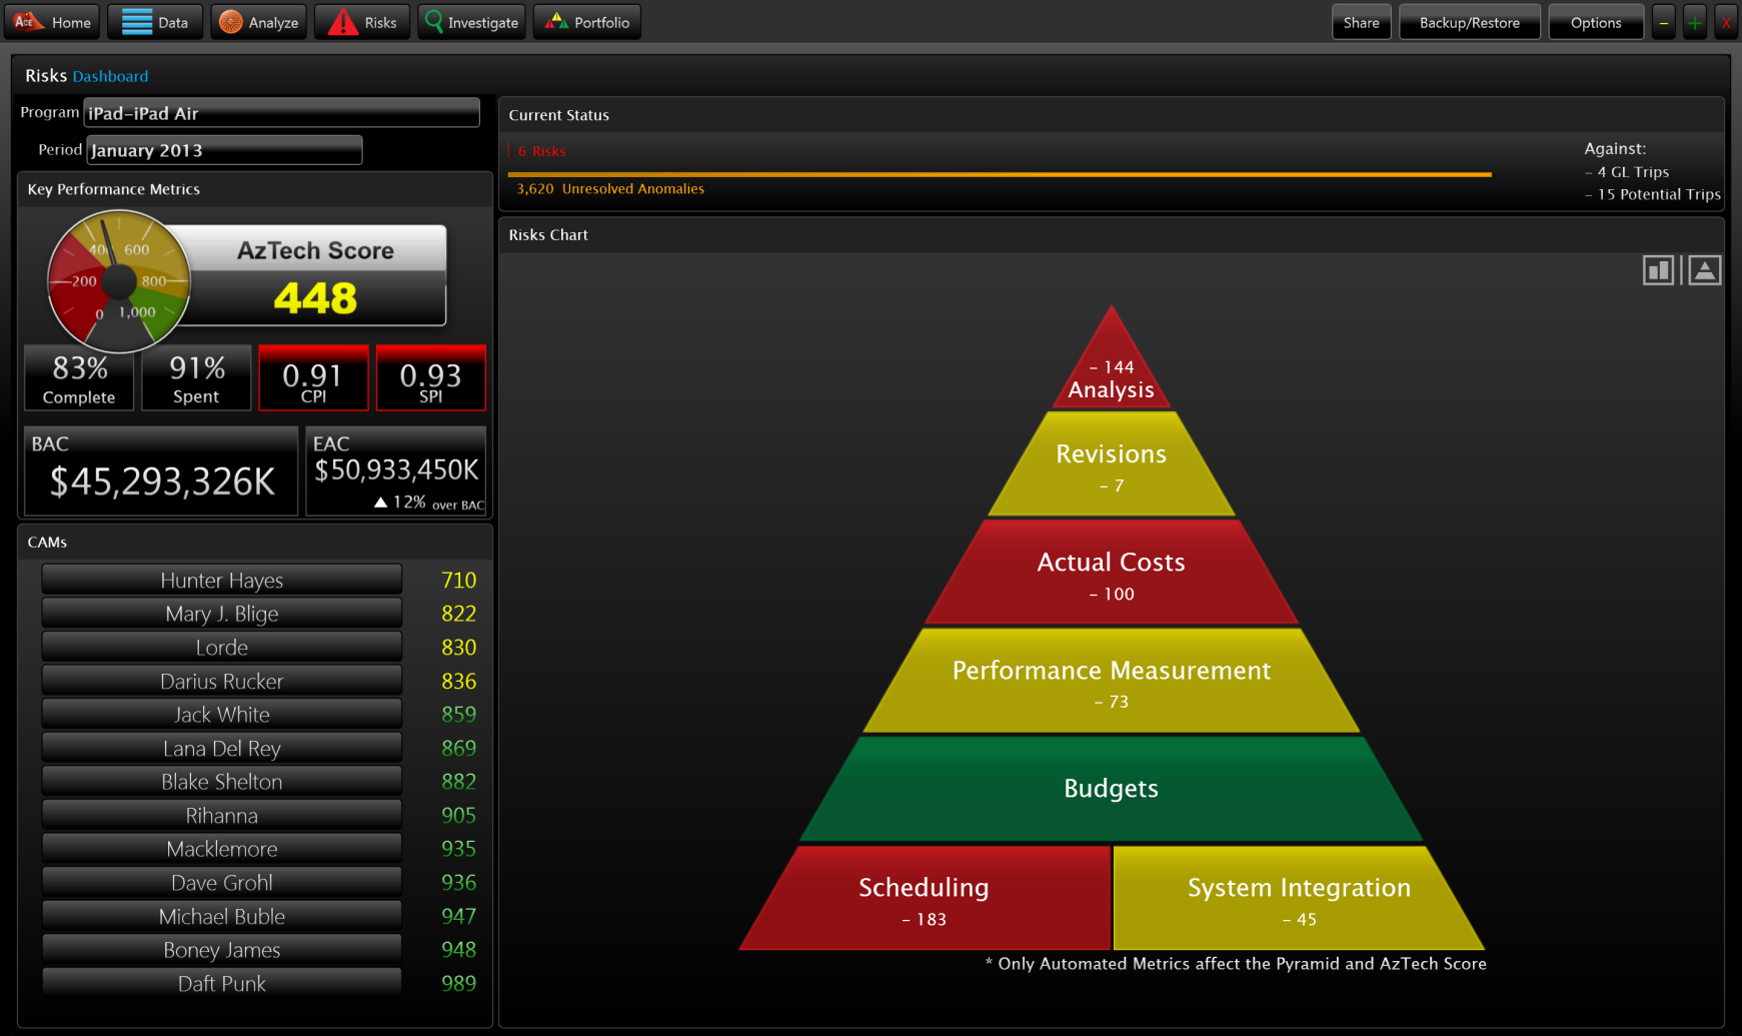Click the green plus window button
This screenshot has height=1036, width=1742.
[x=1694, y=22]
